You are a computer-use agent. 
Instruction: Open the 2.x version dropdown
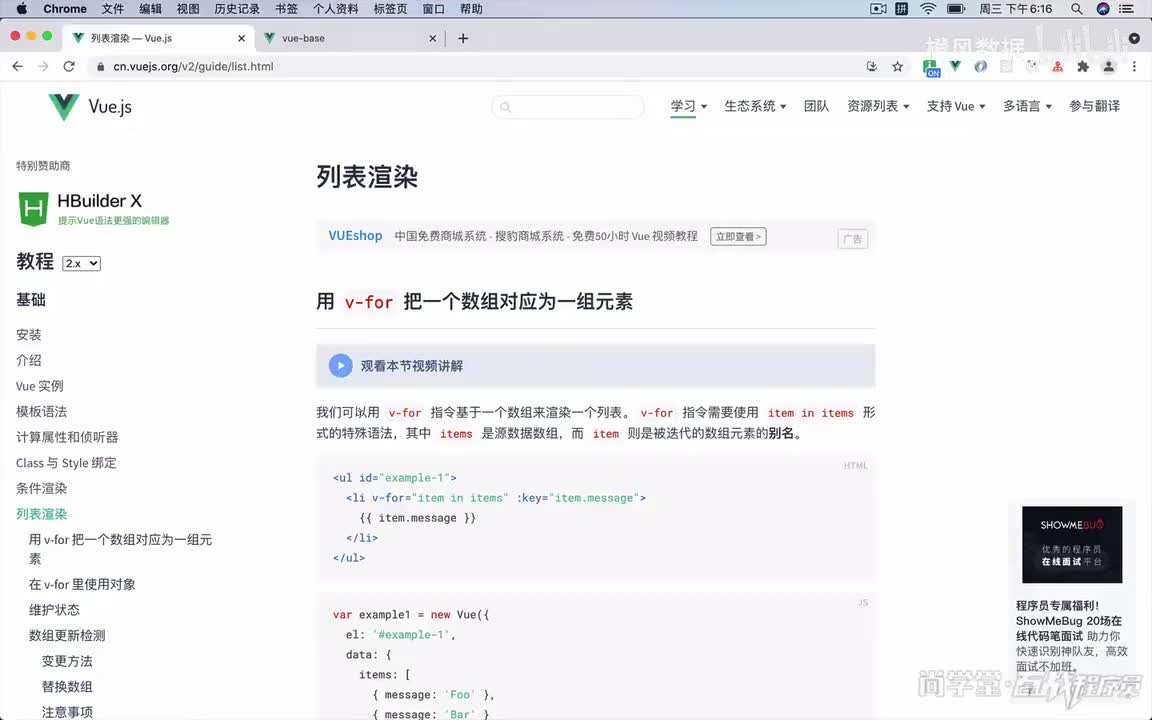coord(81,263)
